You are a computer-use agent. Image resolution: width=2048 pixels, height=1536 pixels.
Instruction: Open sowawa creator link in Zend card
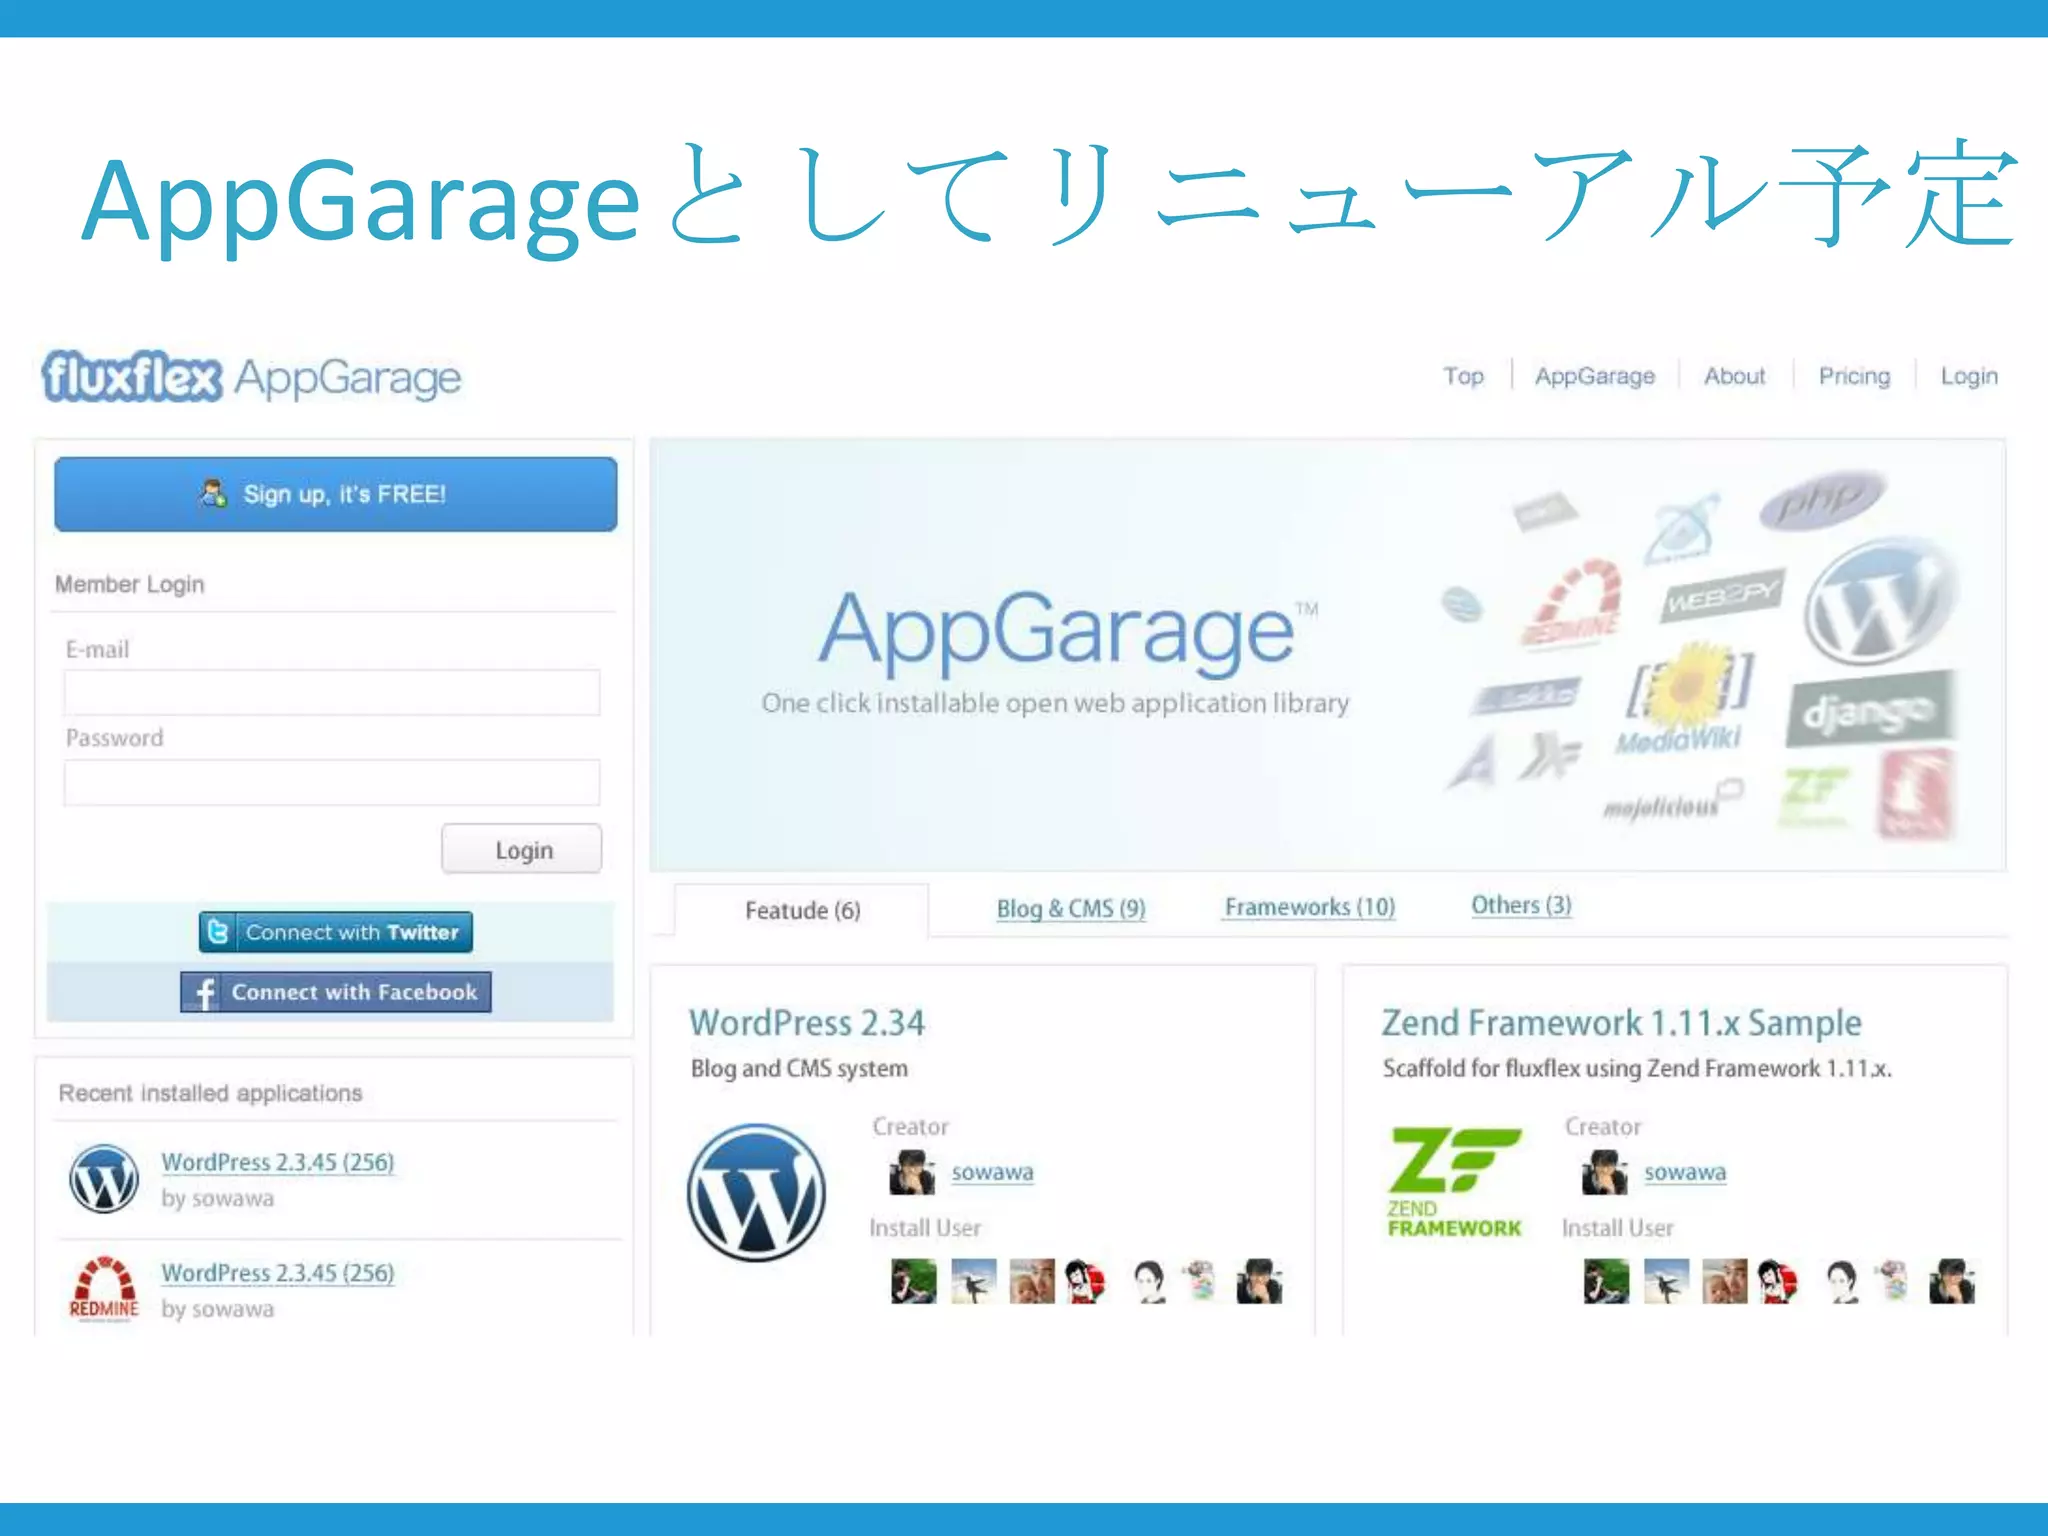[x=1685, y=1171]
